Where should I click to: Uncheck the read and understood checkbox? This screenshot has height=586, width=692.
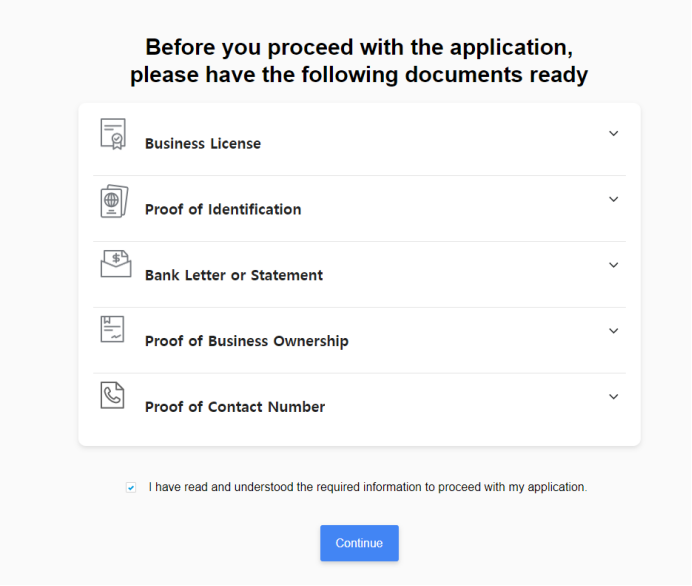(131, 488)
